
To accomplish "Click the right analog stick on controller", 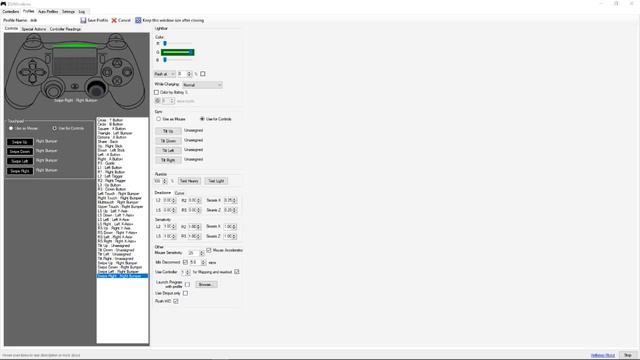I will point(96,88).
